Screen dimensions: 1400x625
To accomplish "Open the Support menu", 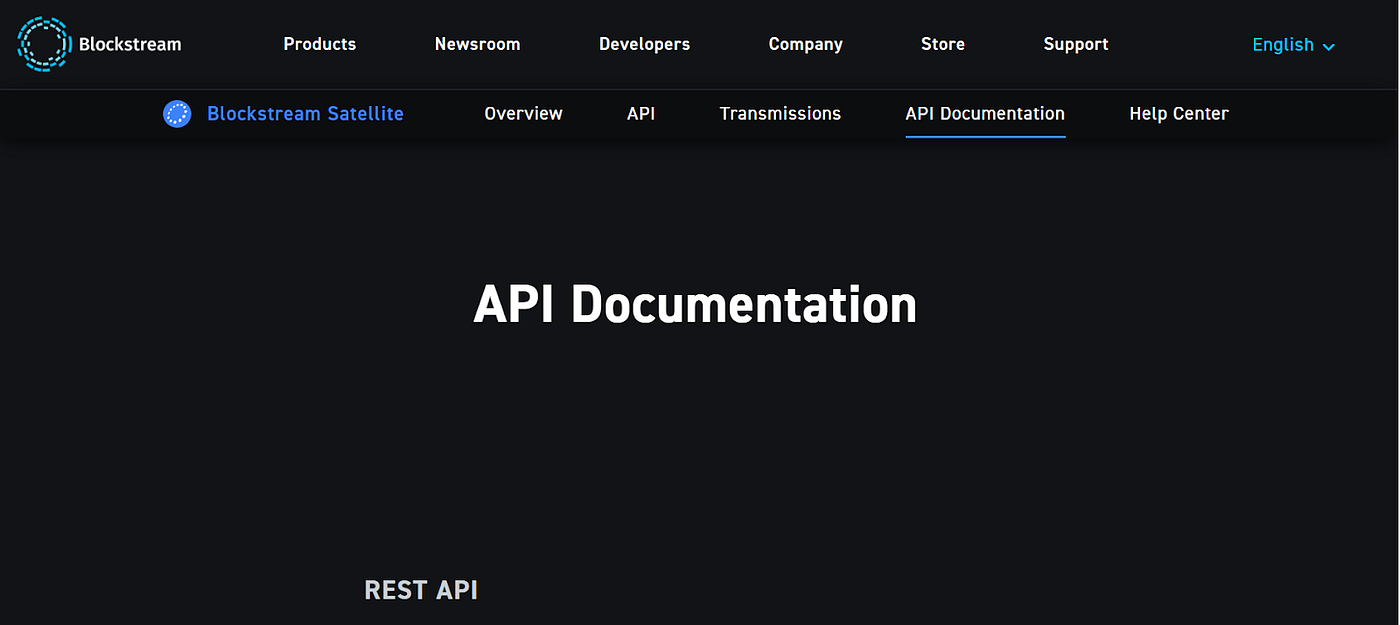I will tap(1076, 44).
